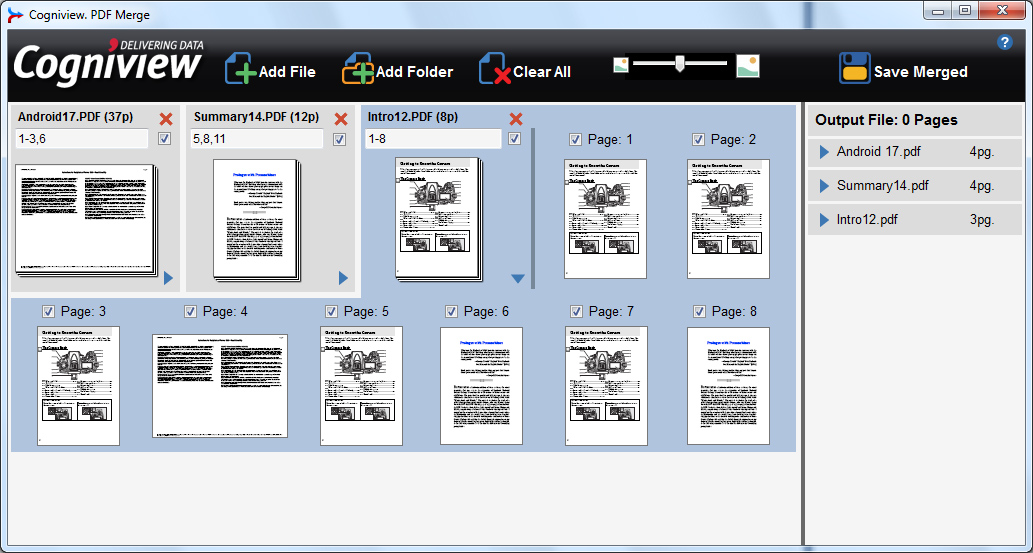Select the Page 1 thumbnail

[x=605, y=219]
